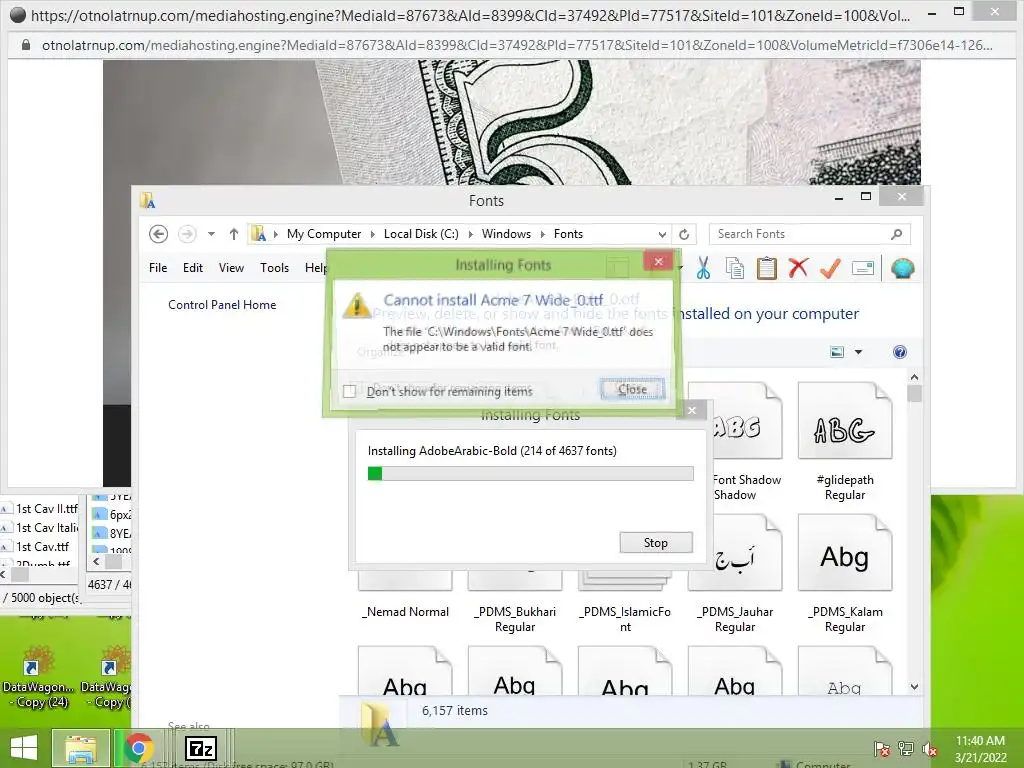Click the blue shell icon in the toolbar
1024x768 pixels.
[x=903, y=268]
